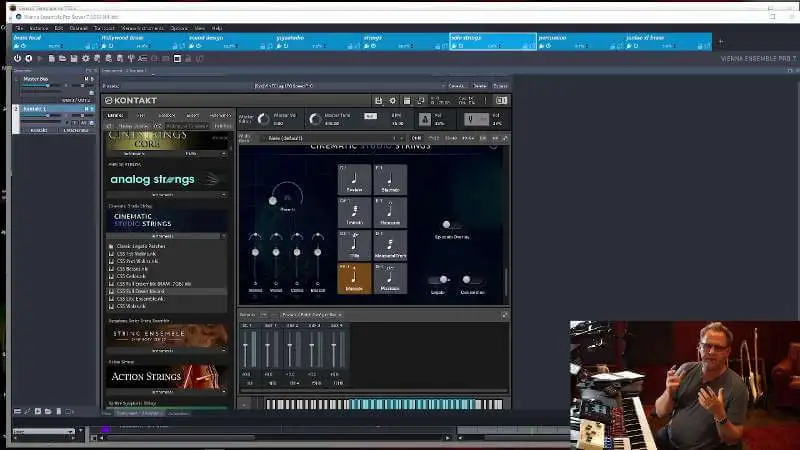Select the Measured Trem articulation tile
Image resolution: width=800 pixels, height=450 pixels.
pos(390,245)
